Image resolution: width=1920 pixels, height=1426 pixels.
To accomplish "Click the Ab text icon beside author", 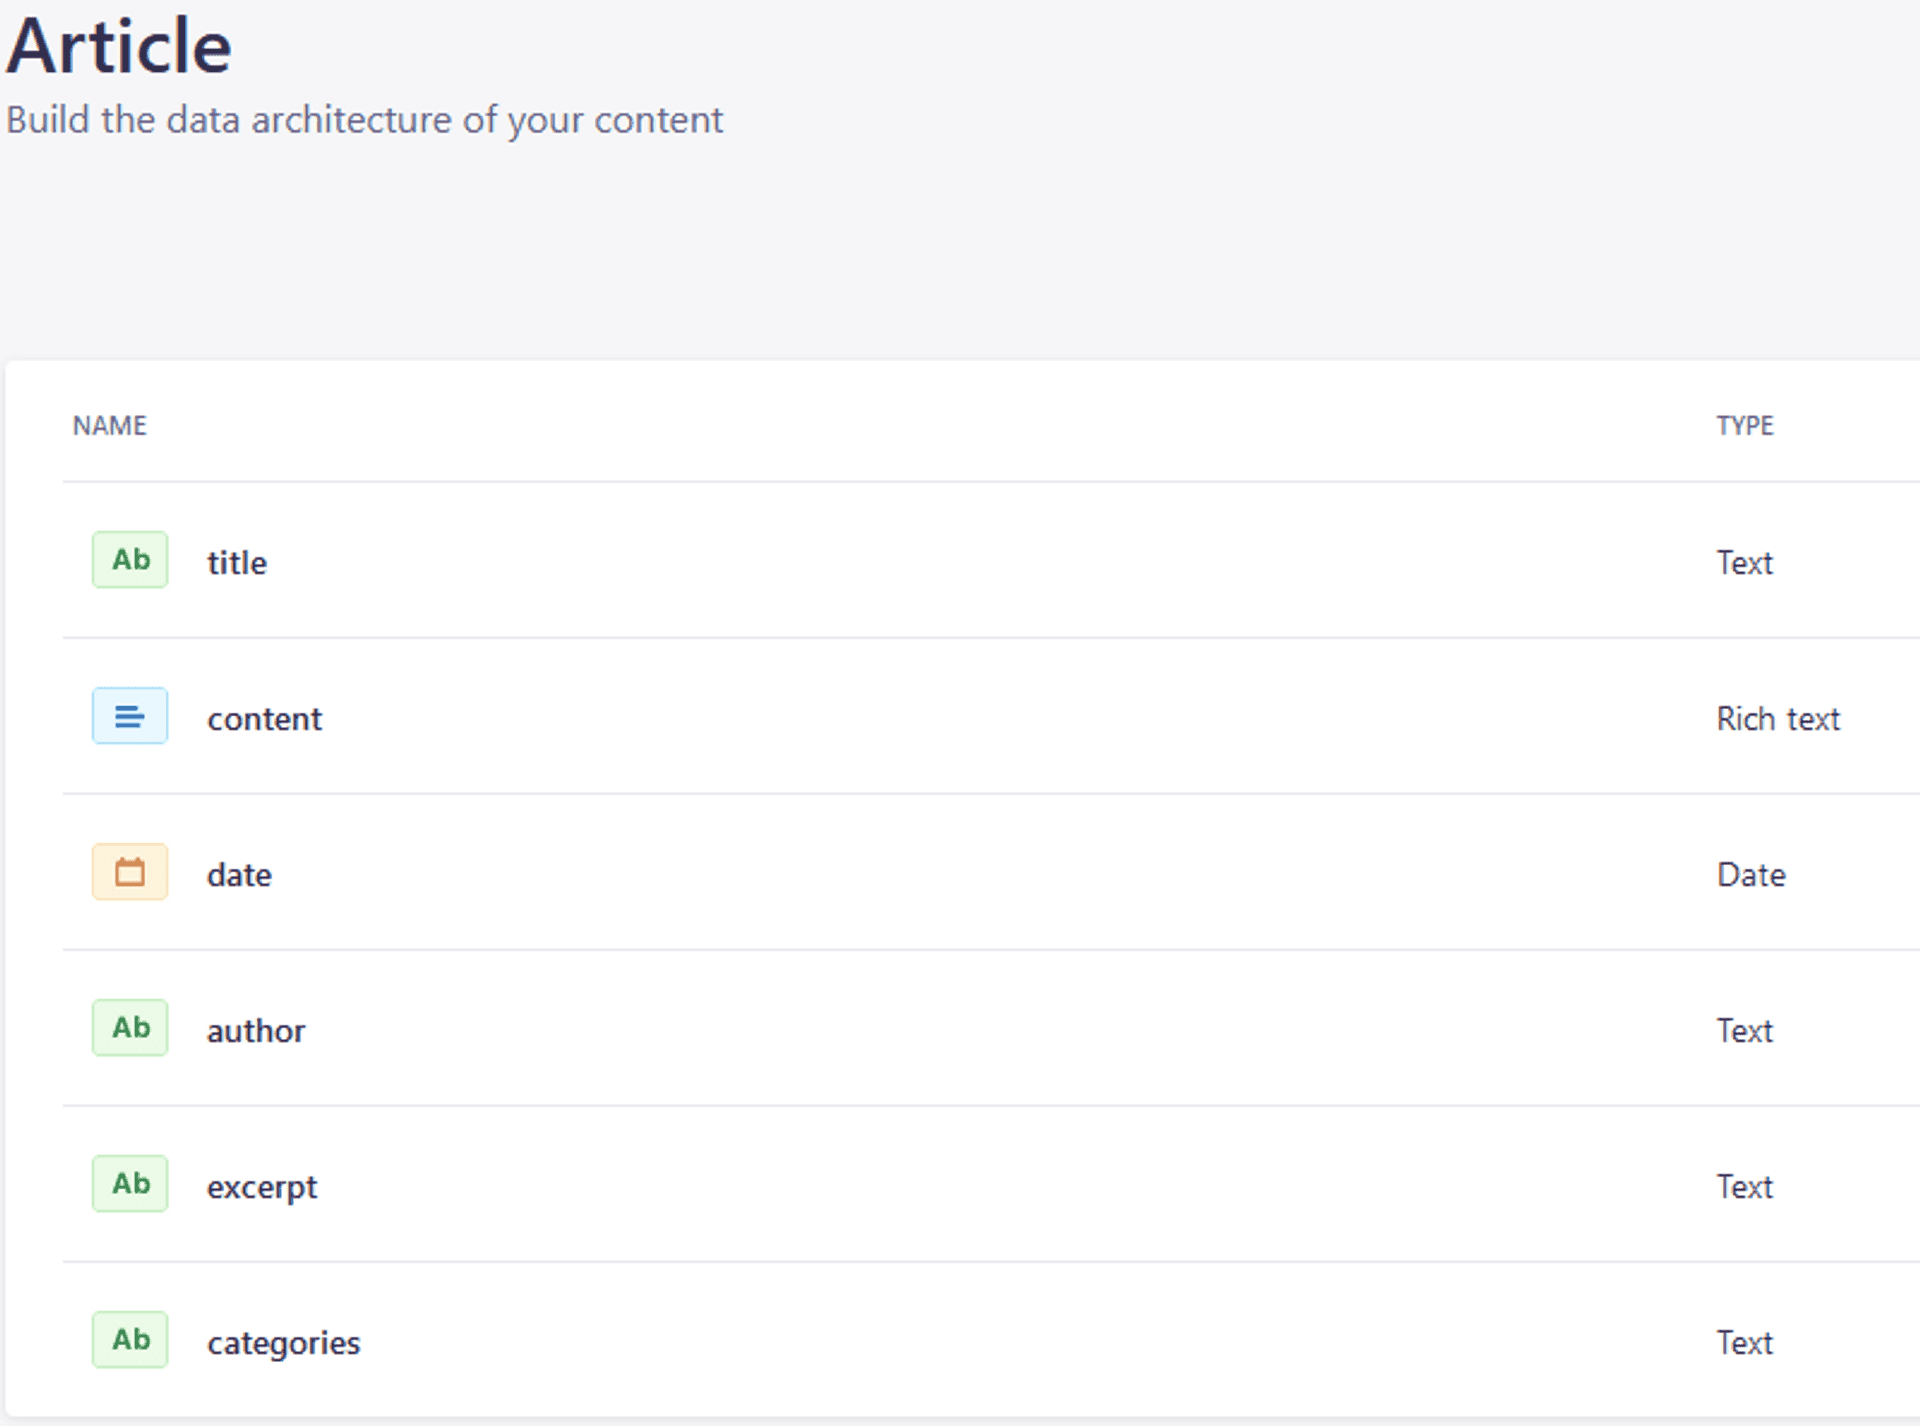I will (130, 1028).
